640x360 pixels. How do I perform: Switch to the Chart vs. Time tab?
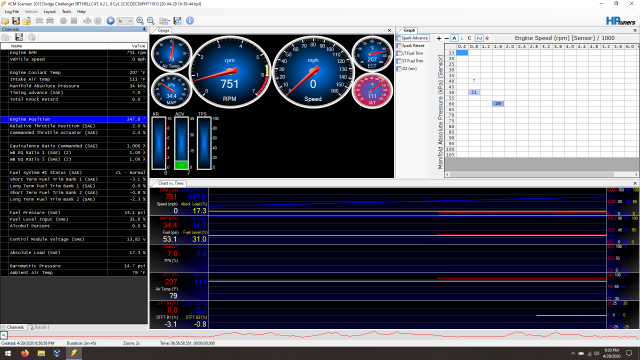click(x=170, y=184)
